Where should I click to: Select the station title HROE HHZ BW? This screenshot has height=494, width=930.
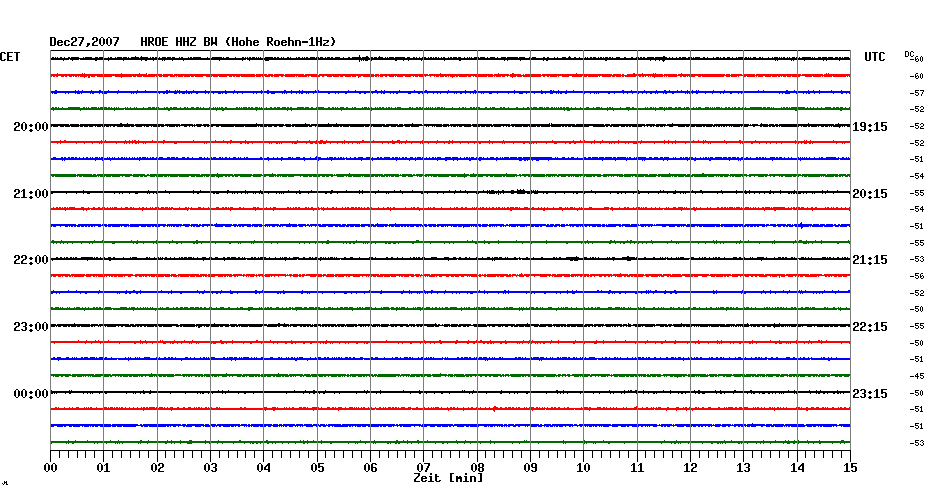[179, 42]
